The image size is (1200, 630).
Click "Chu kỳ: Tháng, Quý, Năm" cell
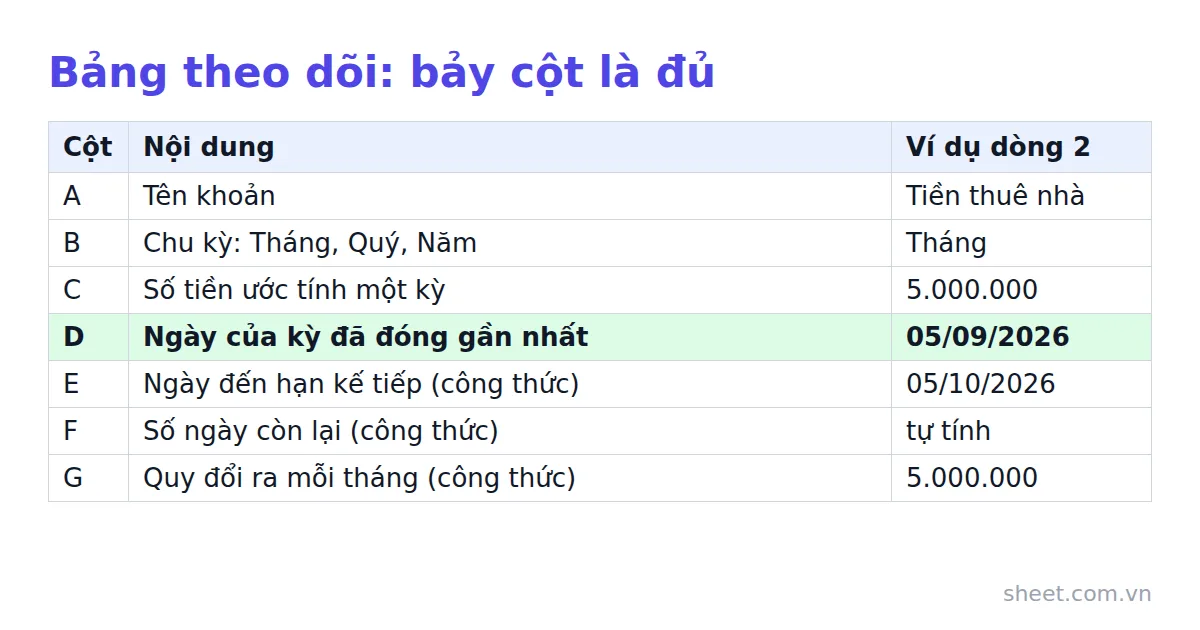(x=510, y=243)
